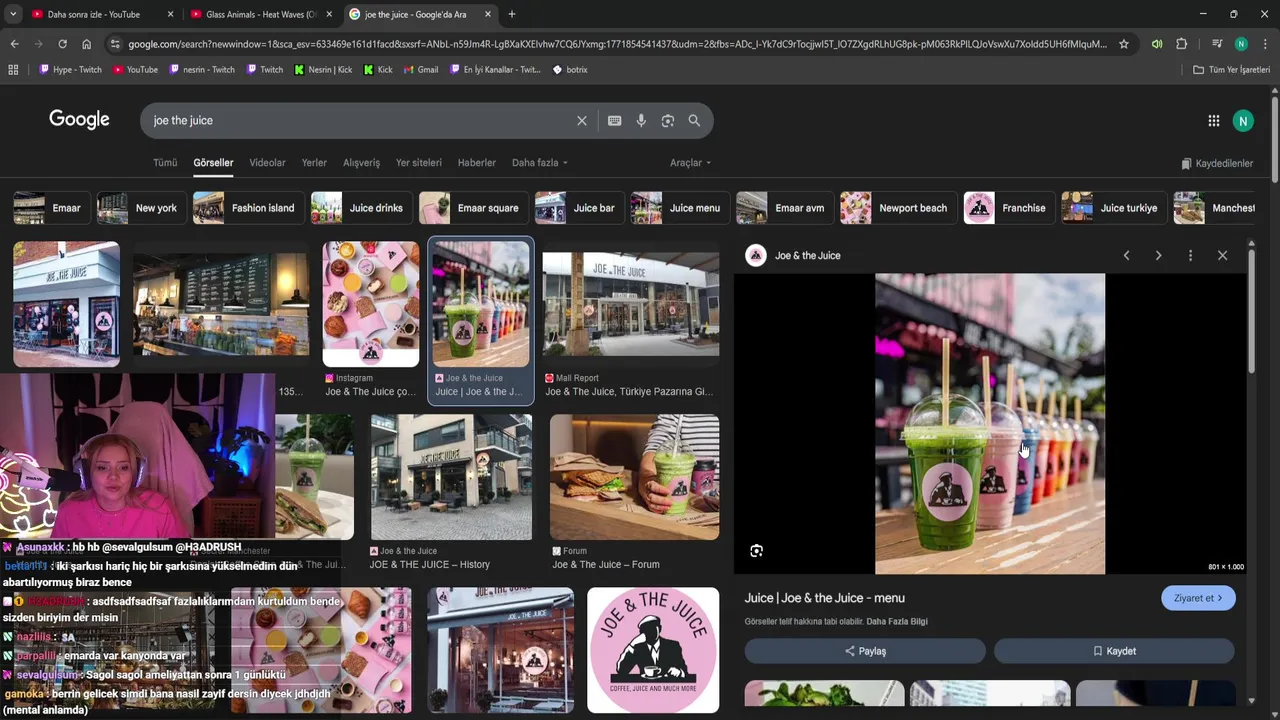Screen dimensions: 1280x720
Task: Submit search with magnifier icon
Action: click(694, 121)
